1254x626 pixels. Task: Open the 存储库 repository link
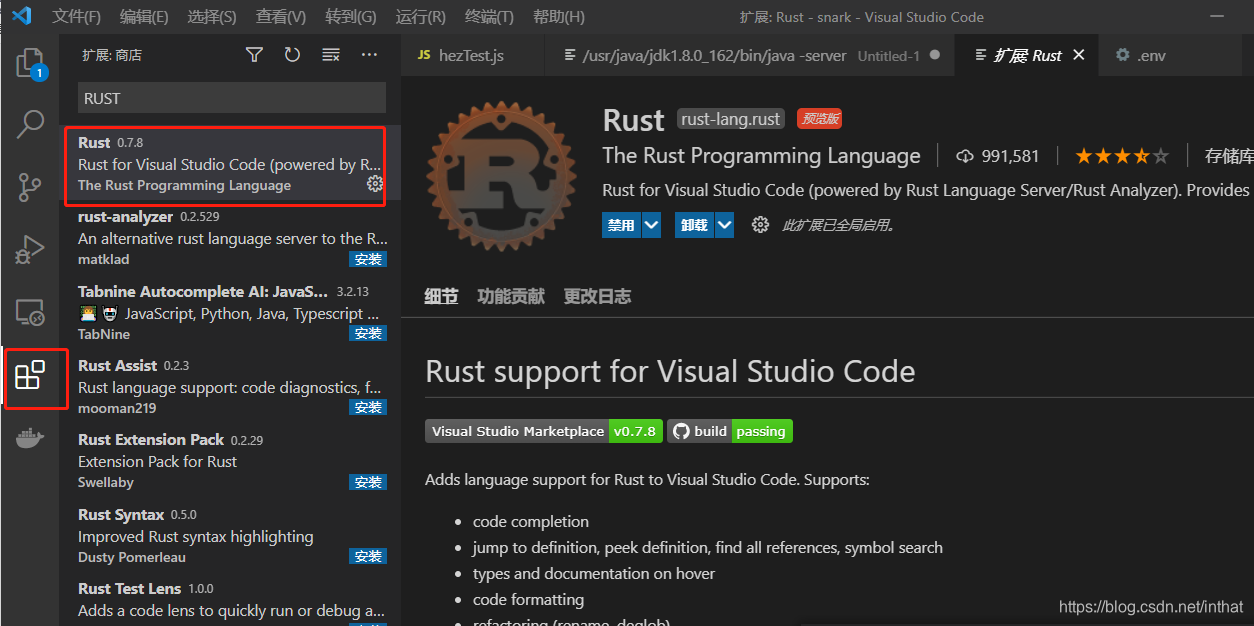(x=1229, y=155)
